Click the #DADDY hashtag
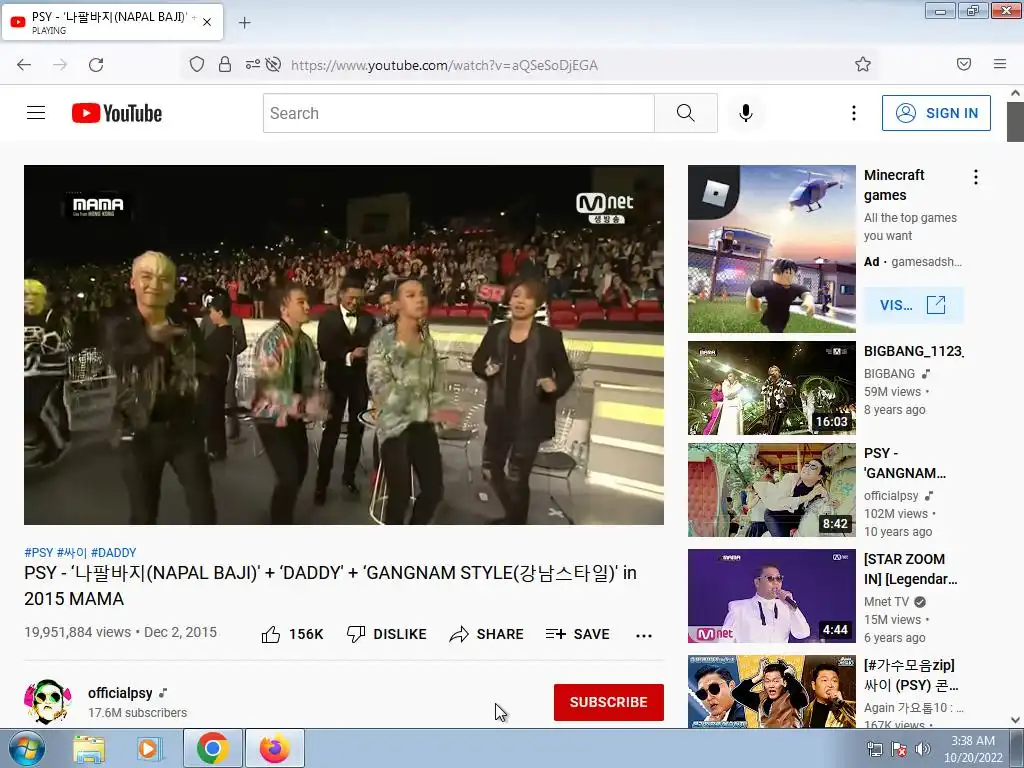1024x768 pixels. tap(114, 552)
